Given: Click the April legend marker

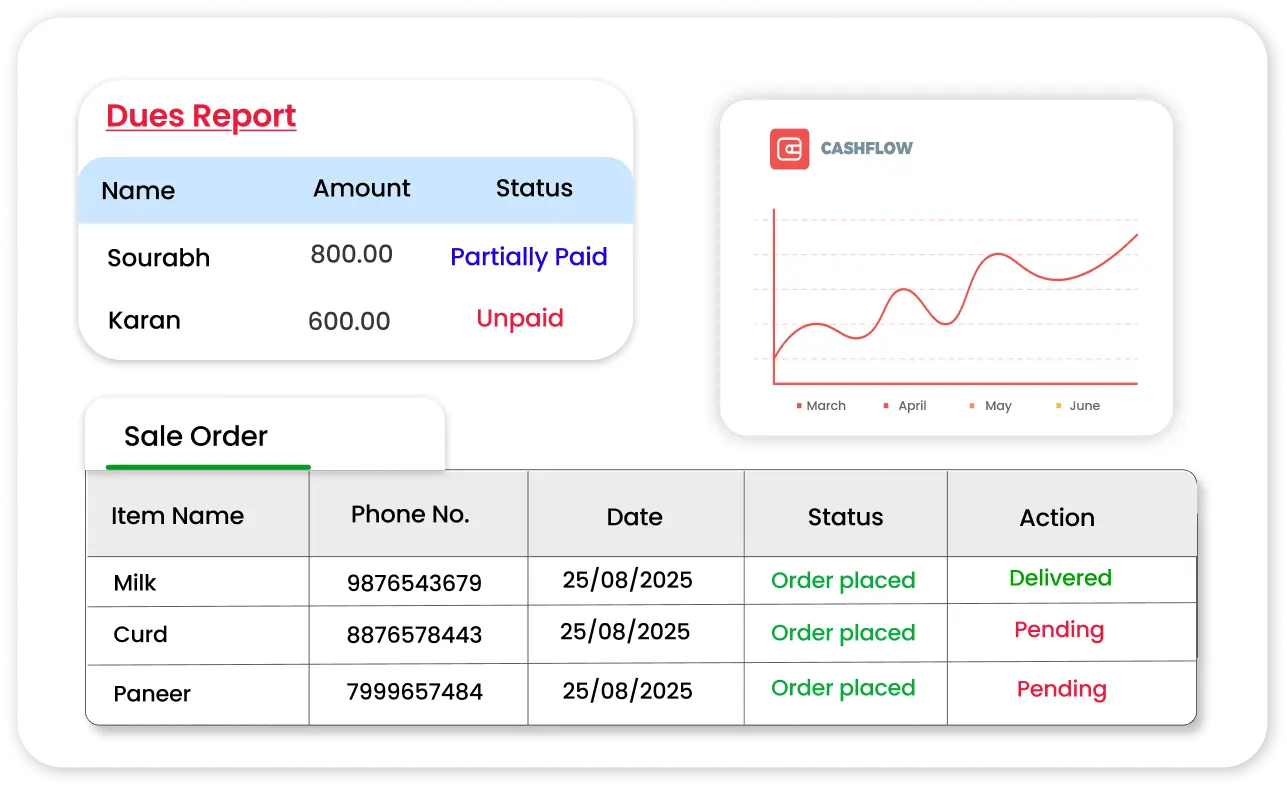Looking at the screenshot, I should pos(886,406).
